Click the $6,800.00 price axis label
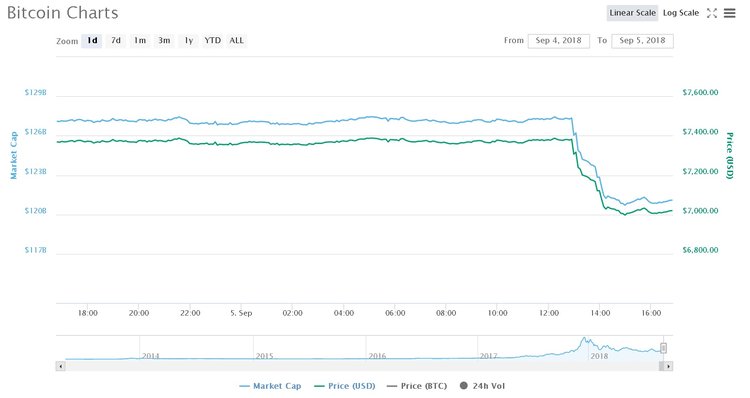Image resolution: width=750 pixels, height=398 pixels. [700, 250]
